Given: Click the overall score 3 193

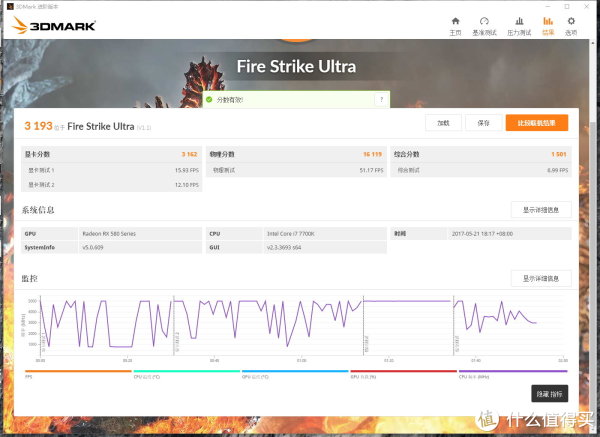Looking at the screenshot, I should pos(38,126).
